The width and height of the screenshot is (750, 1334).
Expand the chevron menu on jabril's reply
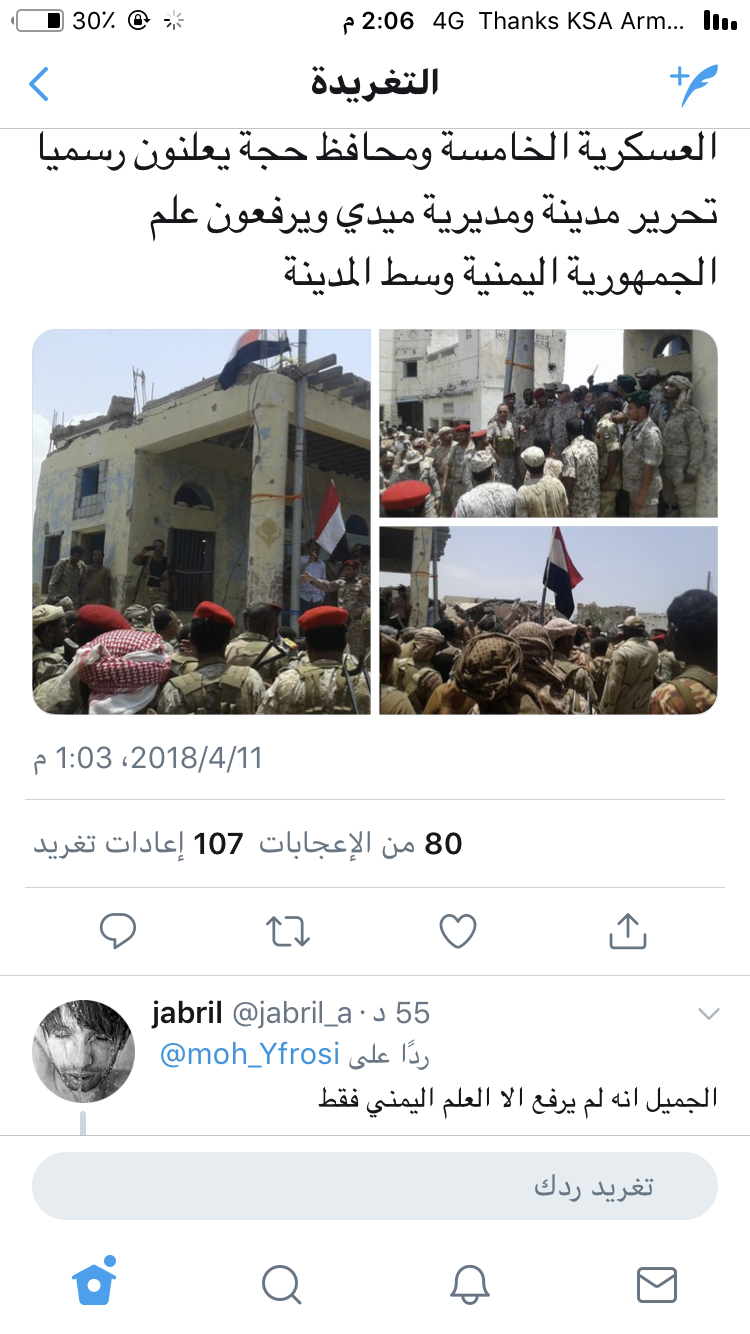tap(708, 1014)
